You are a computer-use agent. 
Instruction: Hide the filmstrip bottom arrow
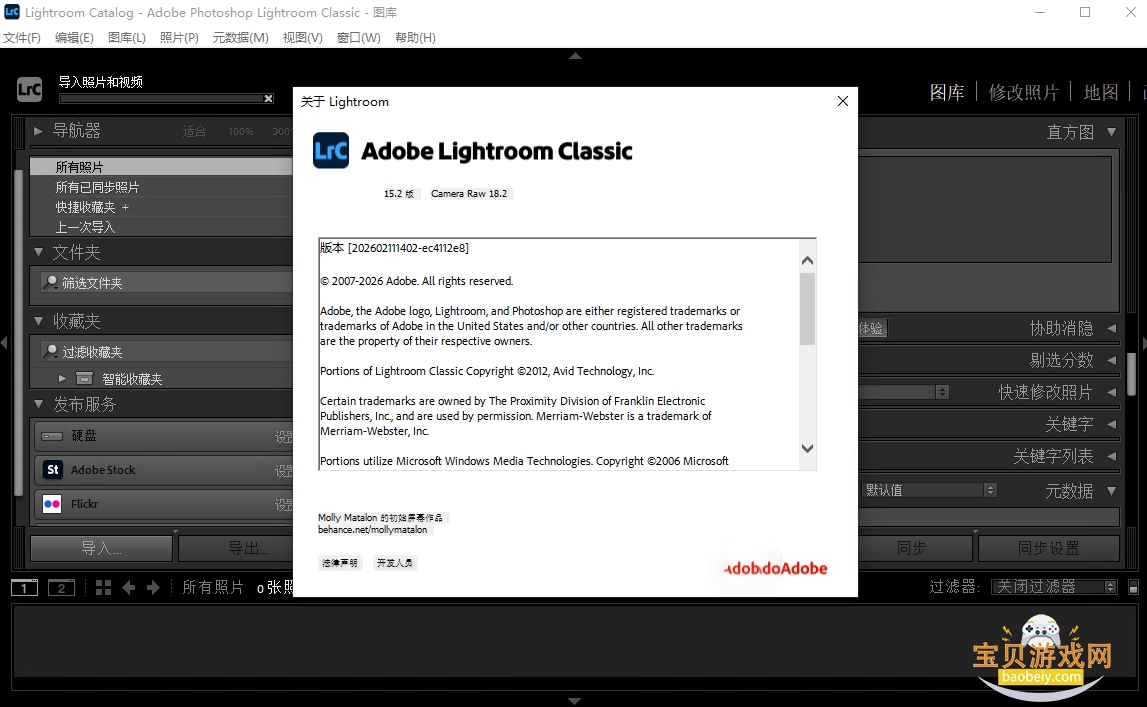click(x=575, y=701)
